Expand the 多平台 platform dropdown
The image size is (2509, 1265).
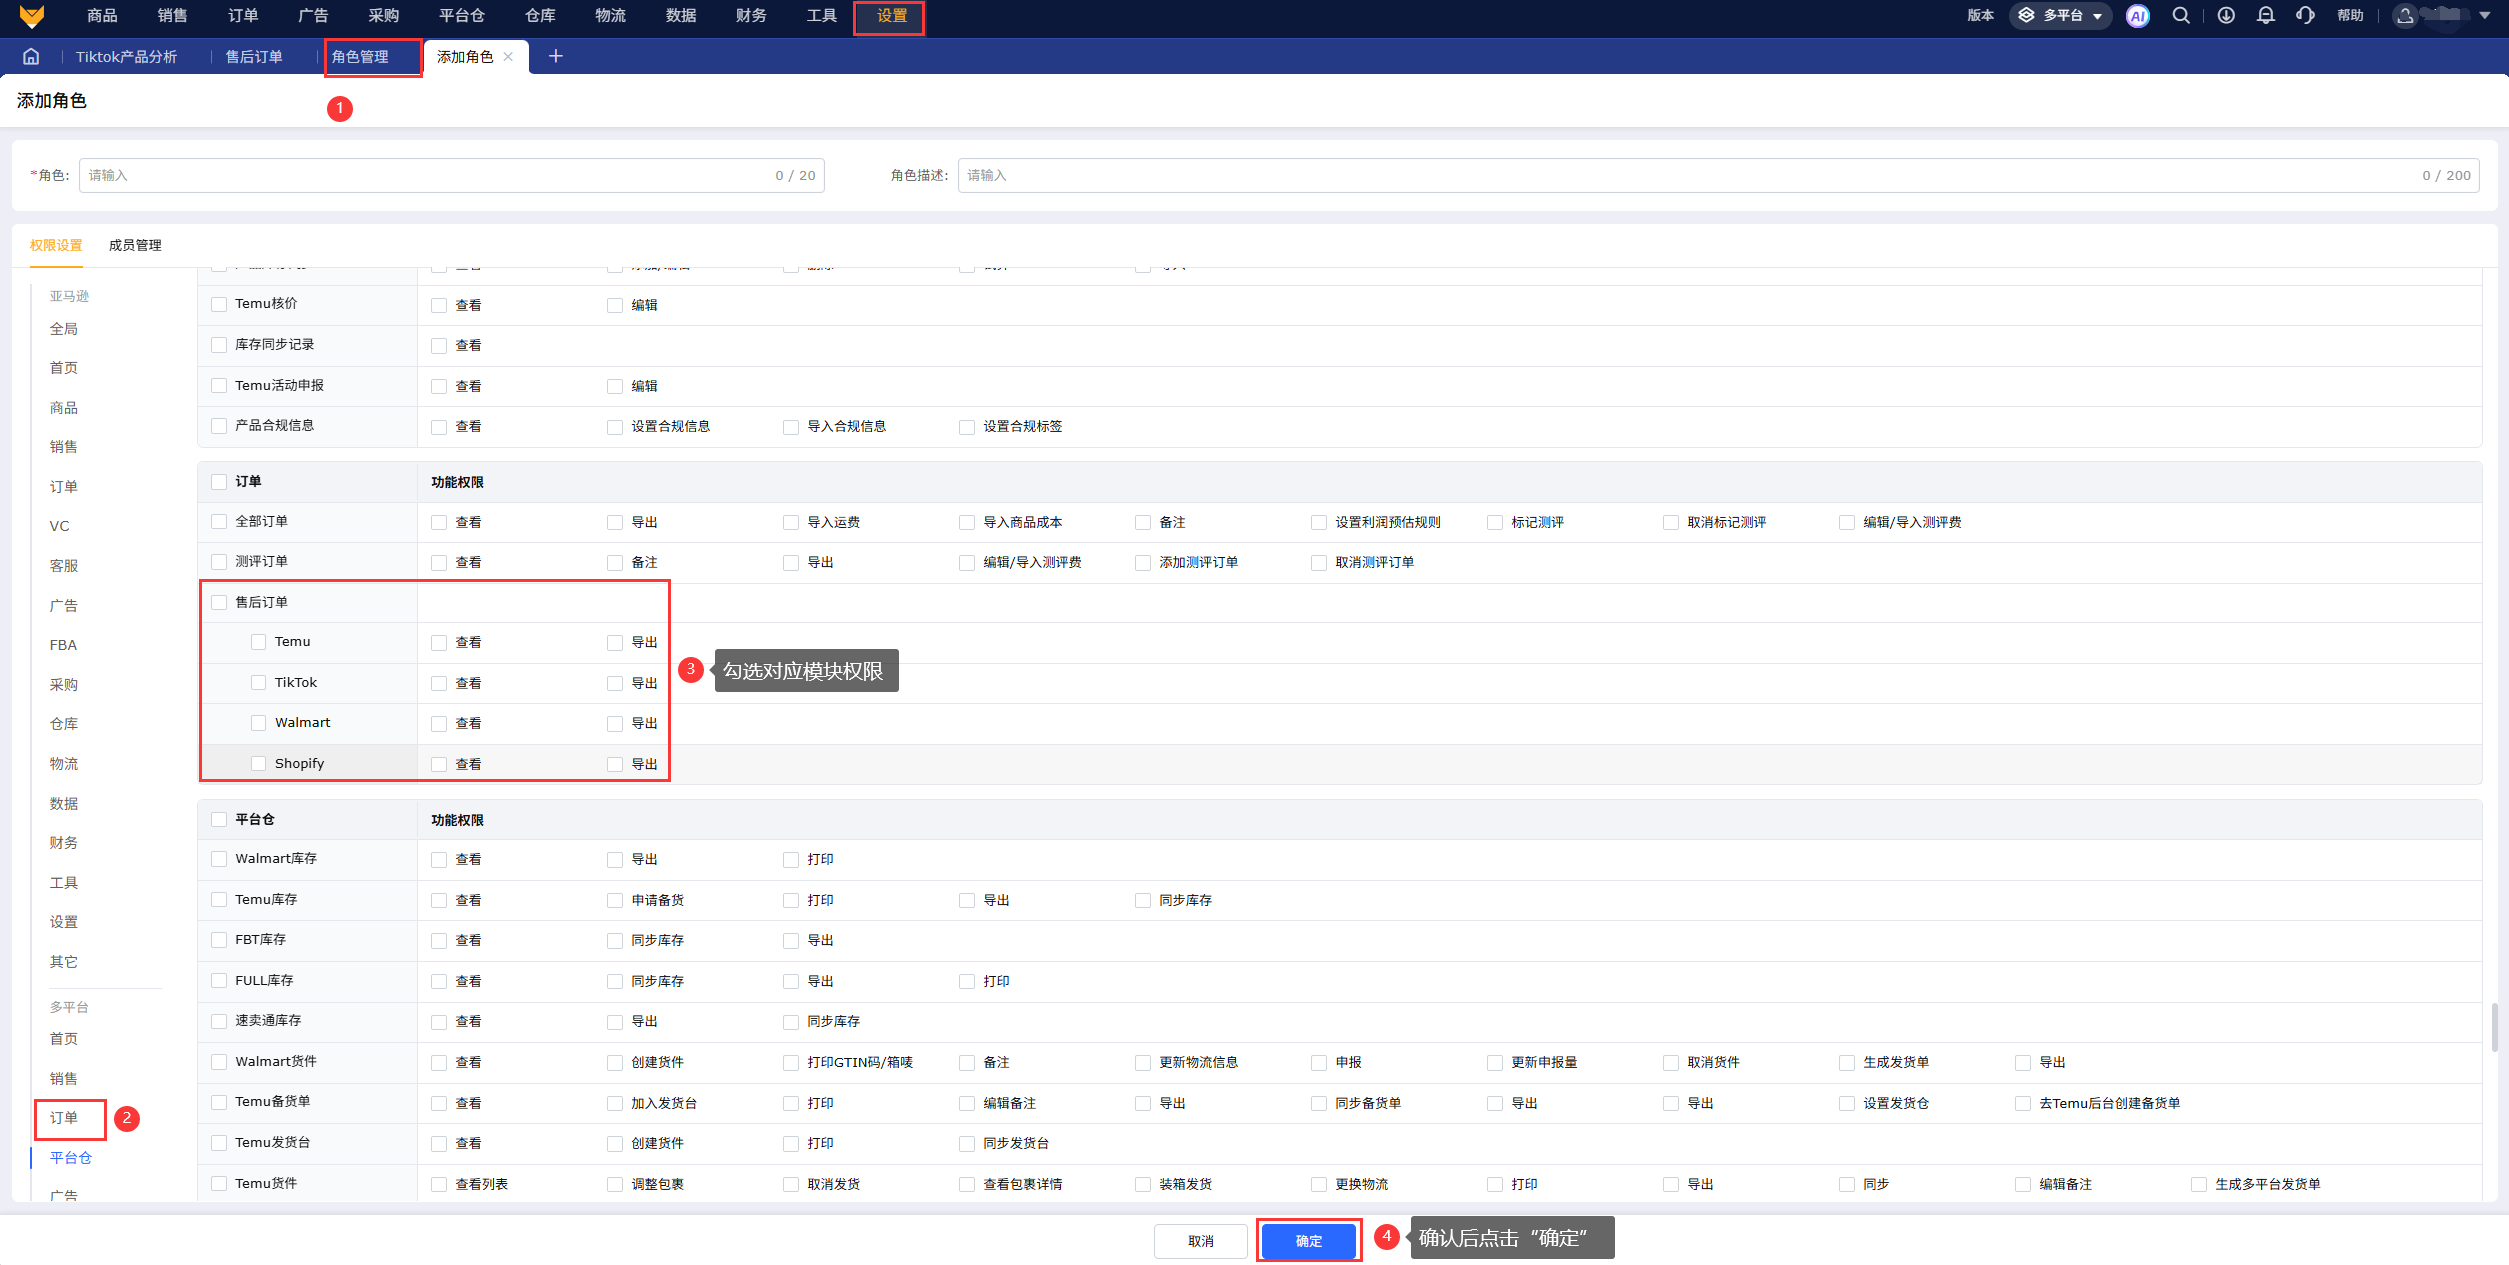pos(2061,16)
